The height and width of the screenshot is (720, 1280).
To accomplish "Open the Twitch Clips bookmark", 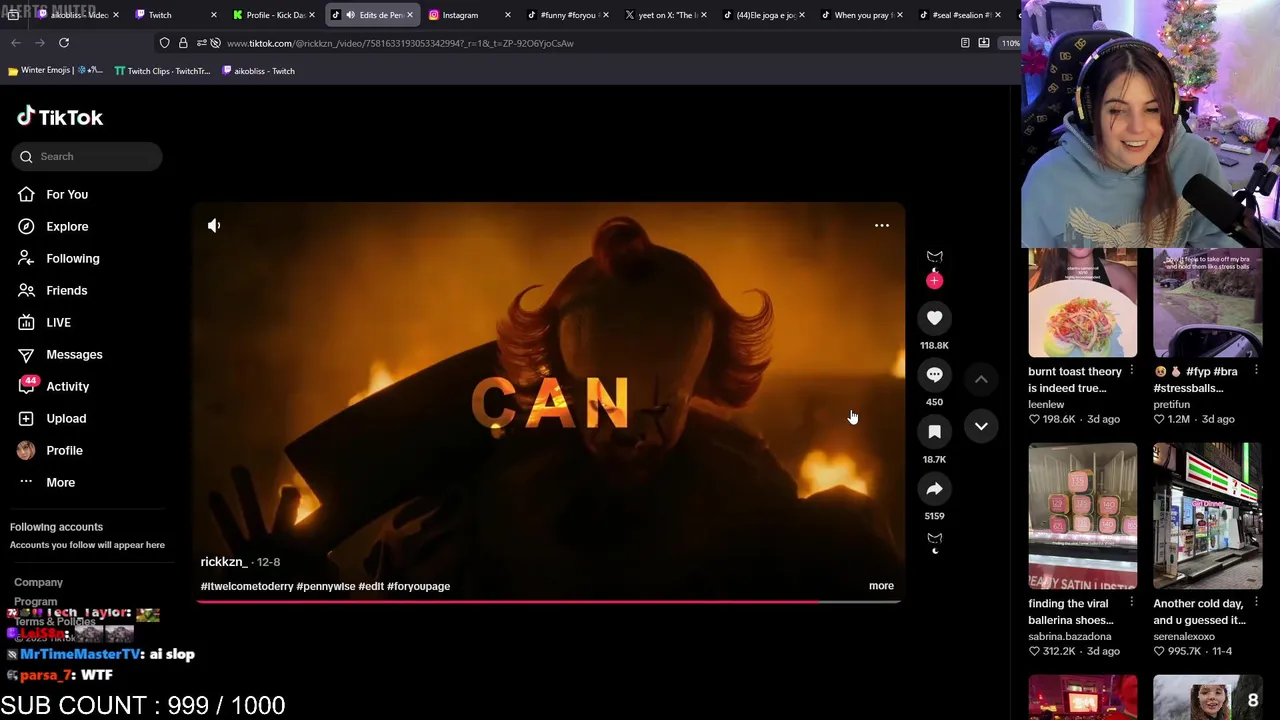I will pos(162,71).
